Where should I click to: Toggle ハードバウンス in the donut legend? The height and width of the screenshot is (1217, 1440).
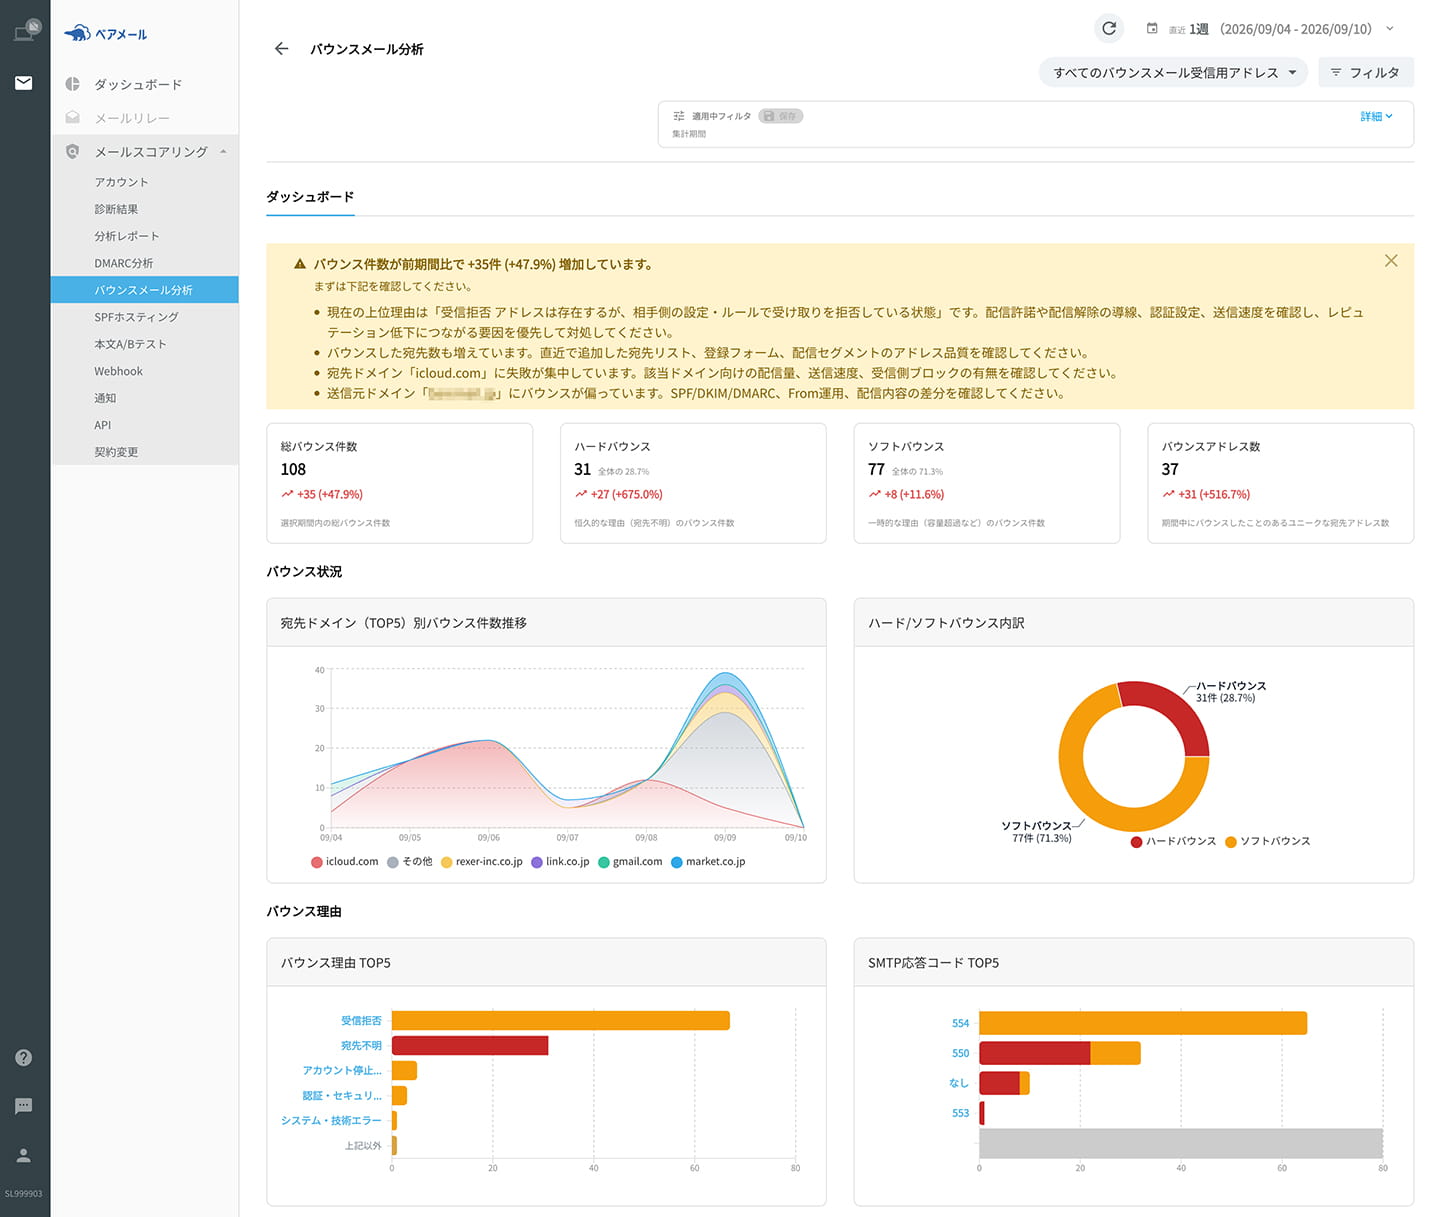coord(1173,842)
